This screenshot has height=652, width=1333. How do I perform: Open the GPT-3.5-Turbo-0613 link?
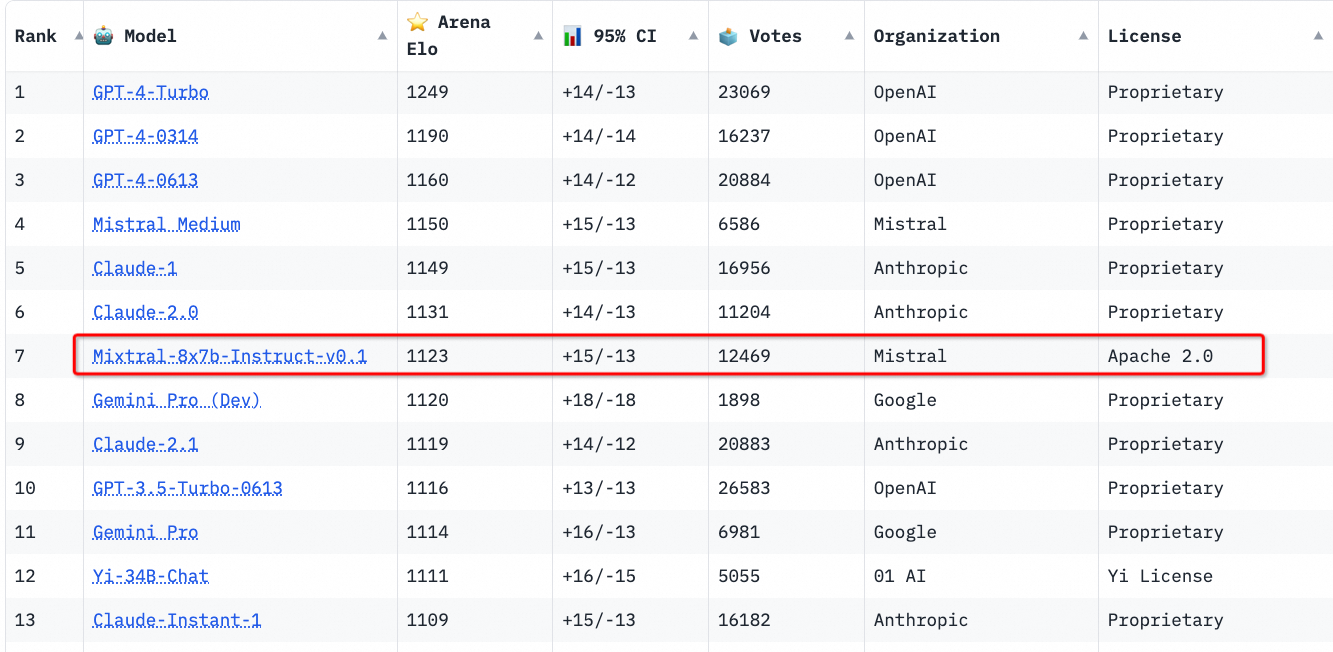coord(188,488)
